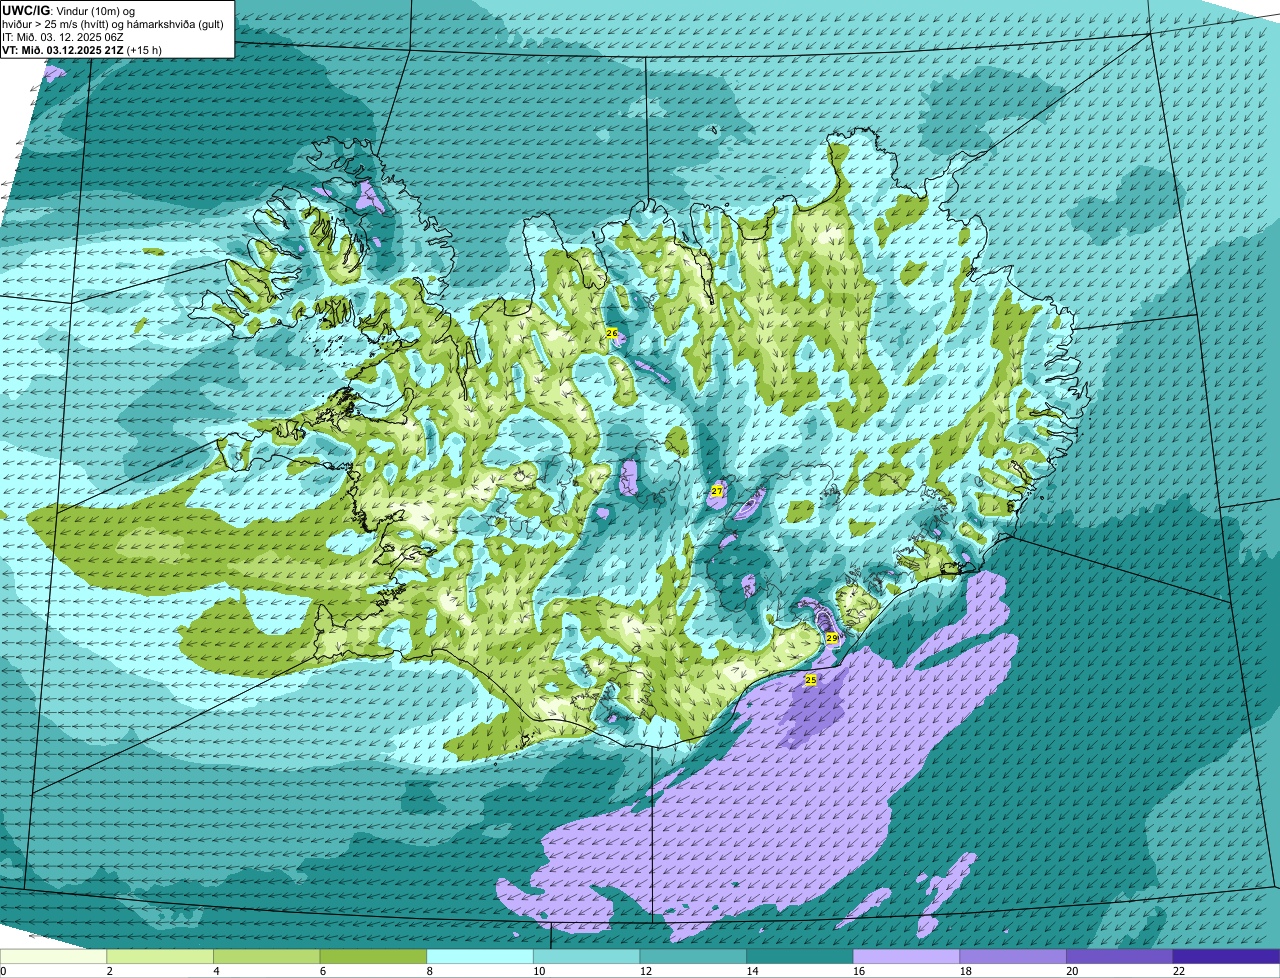This screenshot has height=978, width=1280.
Task: Click the palest 0–2 m/s color swatch
Action: tap(53, 957)
